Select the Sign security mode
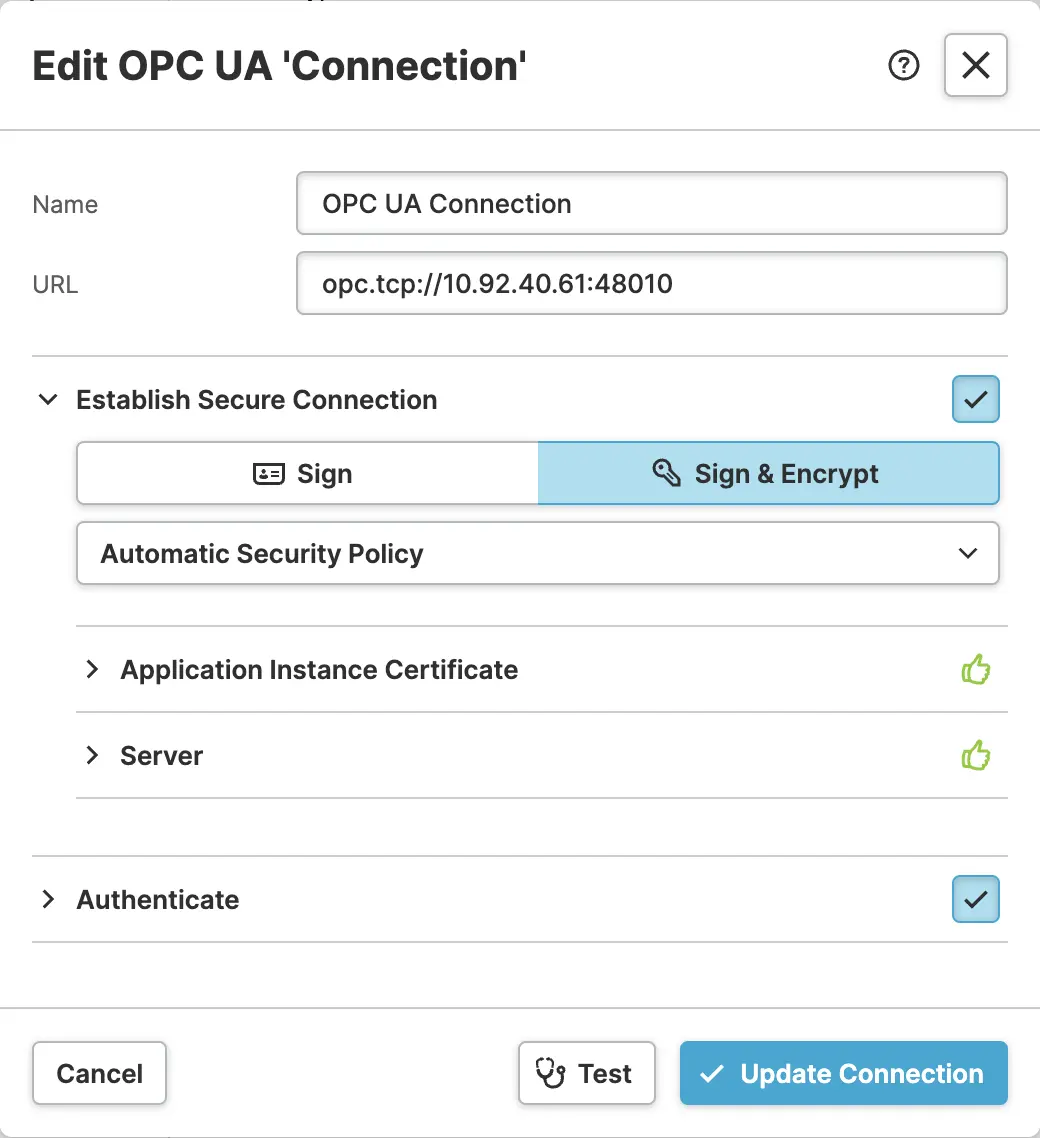Image resolution: width=1040 pixels, height=1138 pixels. (307, 474)
